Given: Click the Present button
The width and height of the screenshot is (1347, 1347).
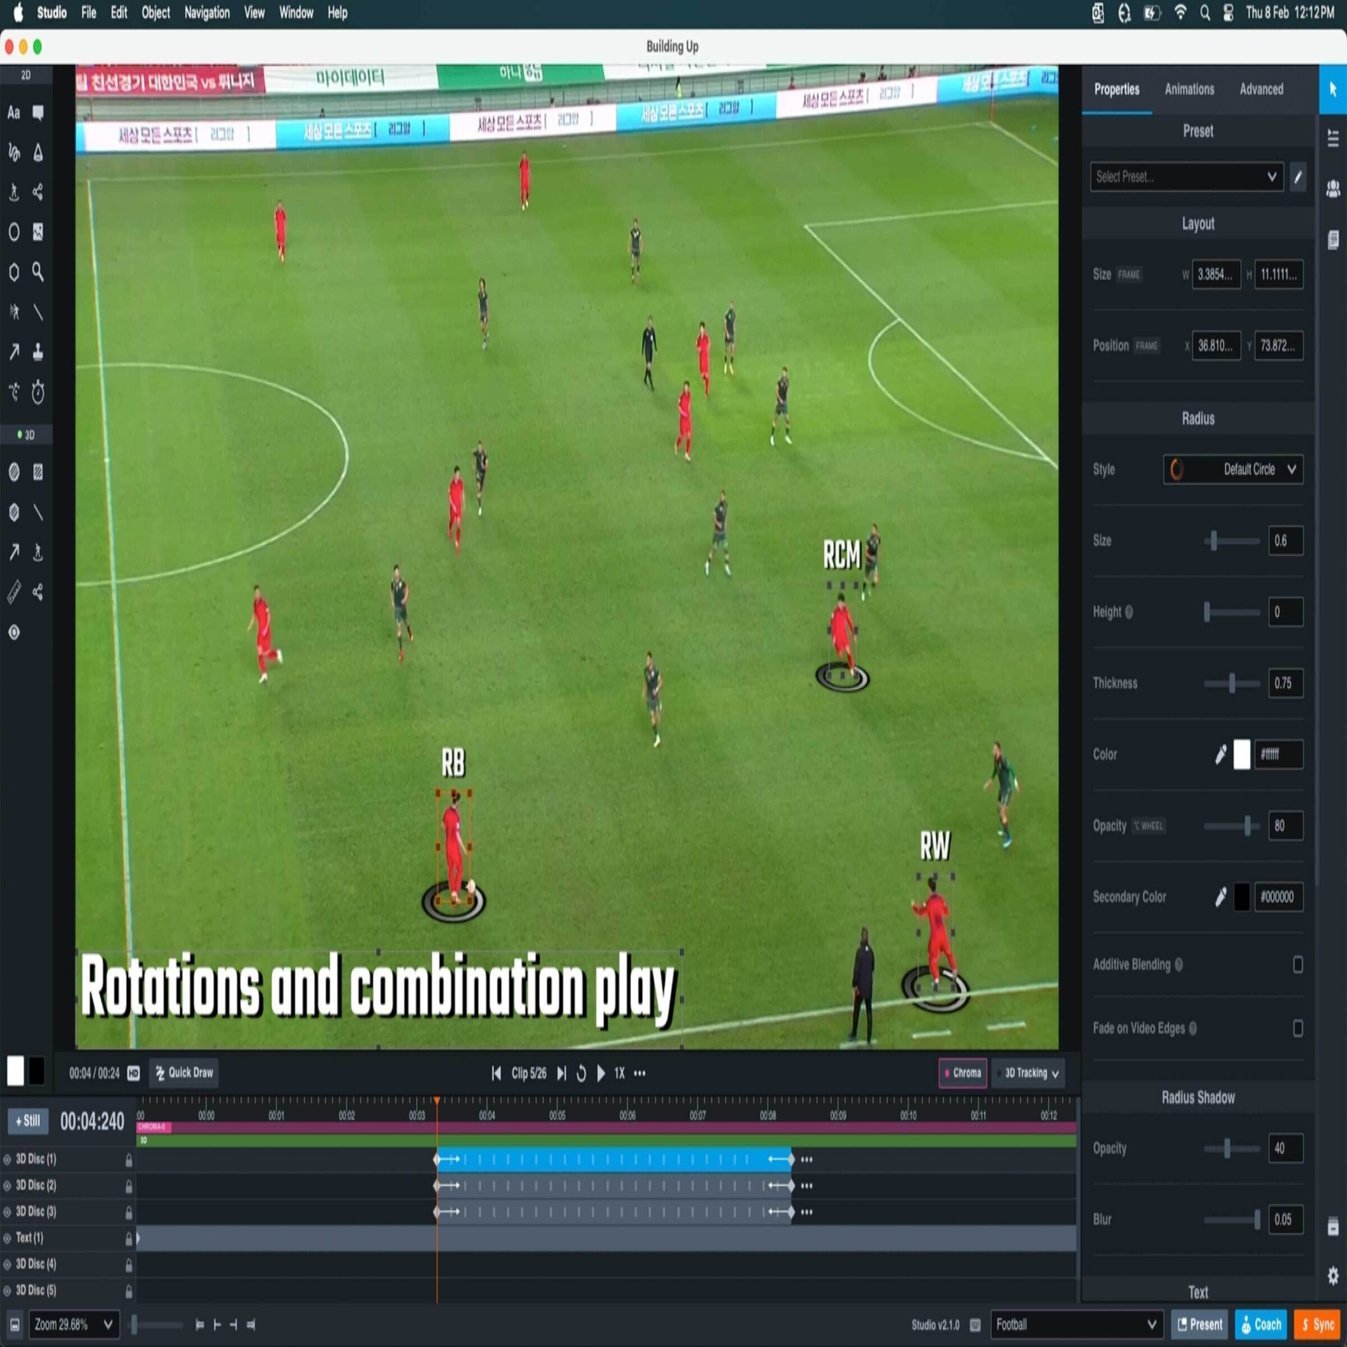Looking at the screenshot, I should [1199, 1324].
